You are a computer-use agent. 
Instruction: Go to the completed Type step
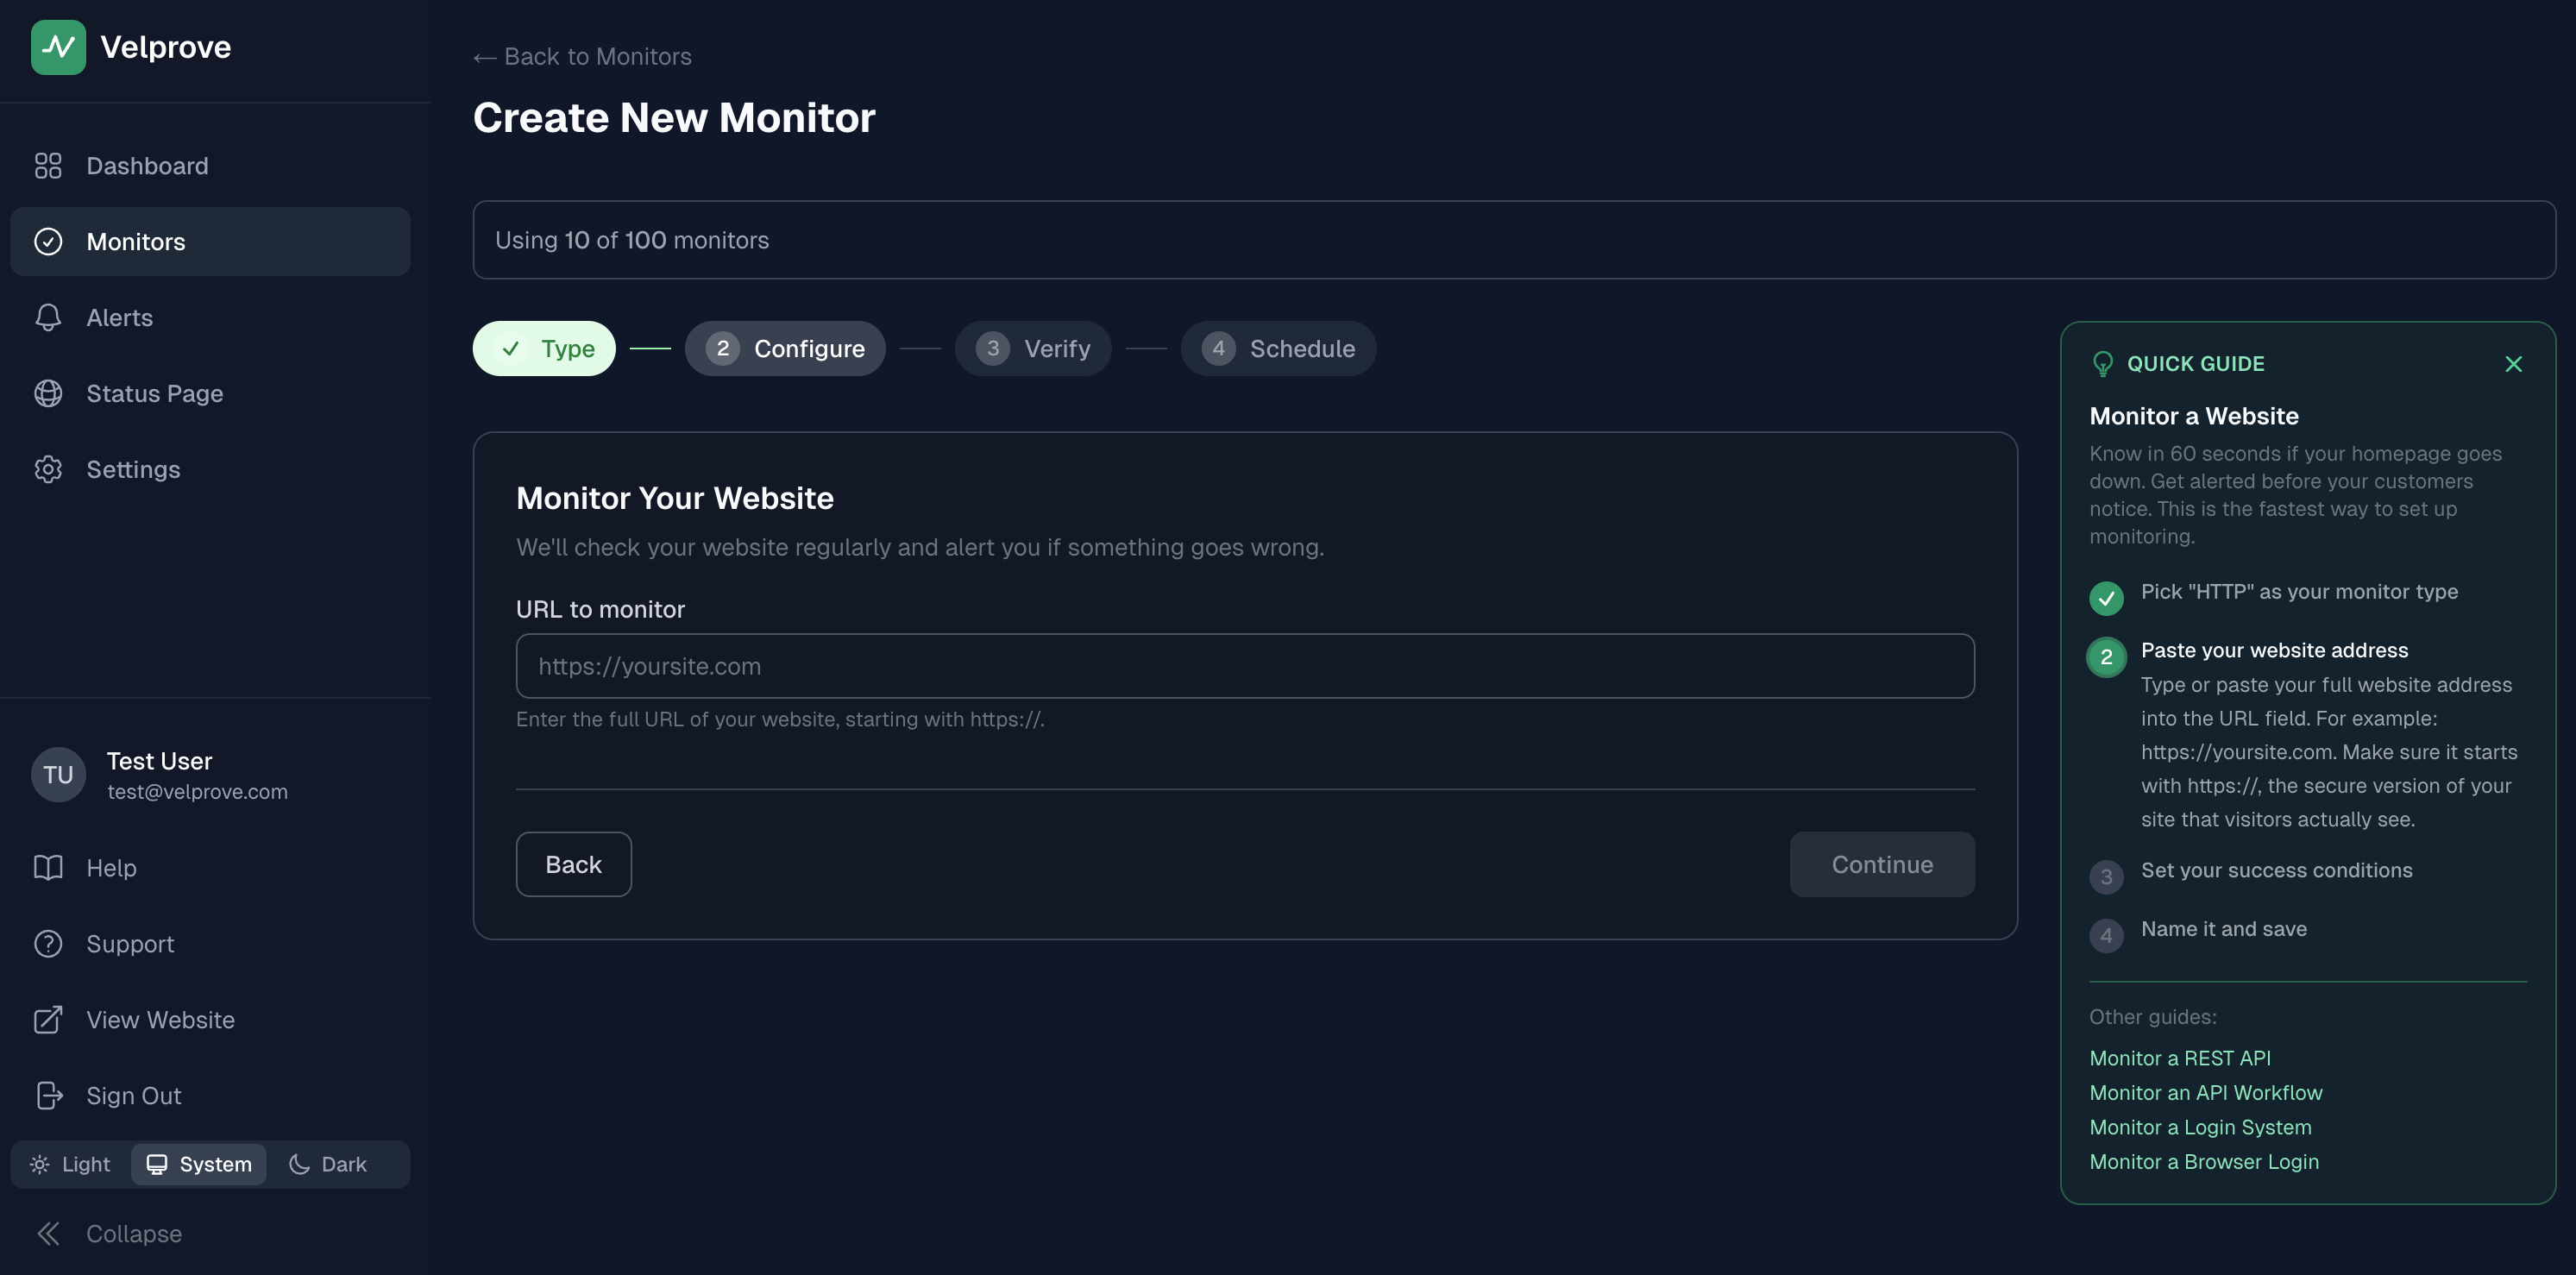(x=544, y=349)
